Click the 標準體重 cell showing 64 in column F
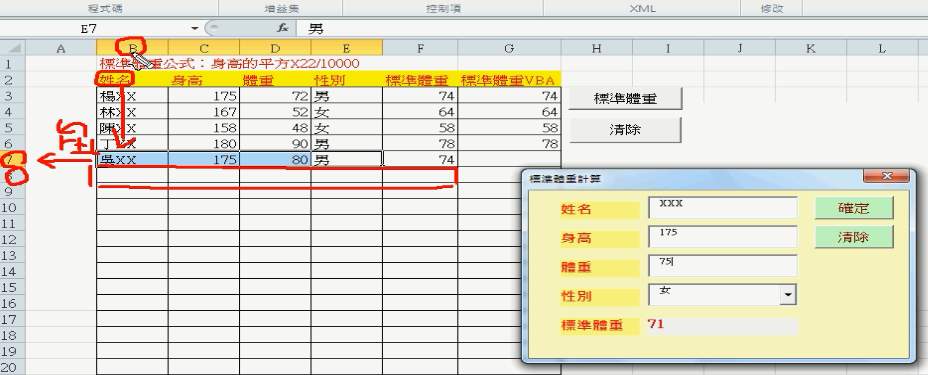 [x=420, y=111]
